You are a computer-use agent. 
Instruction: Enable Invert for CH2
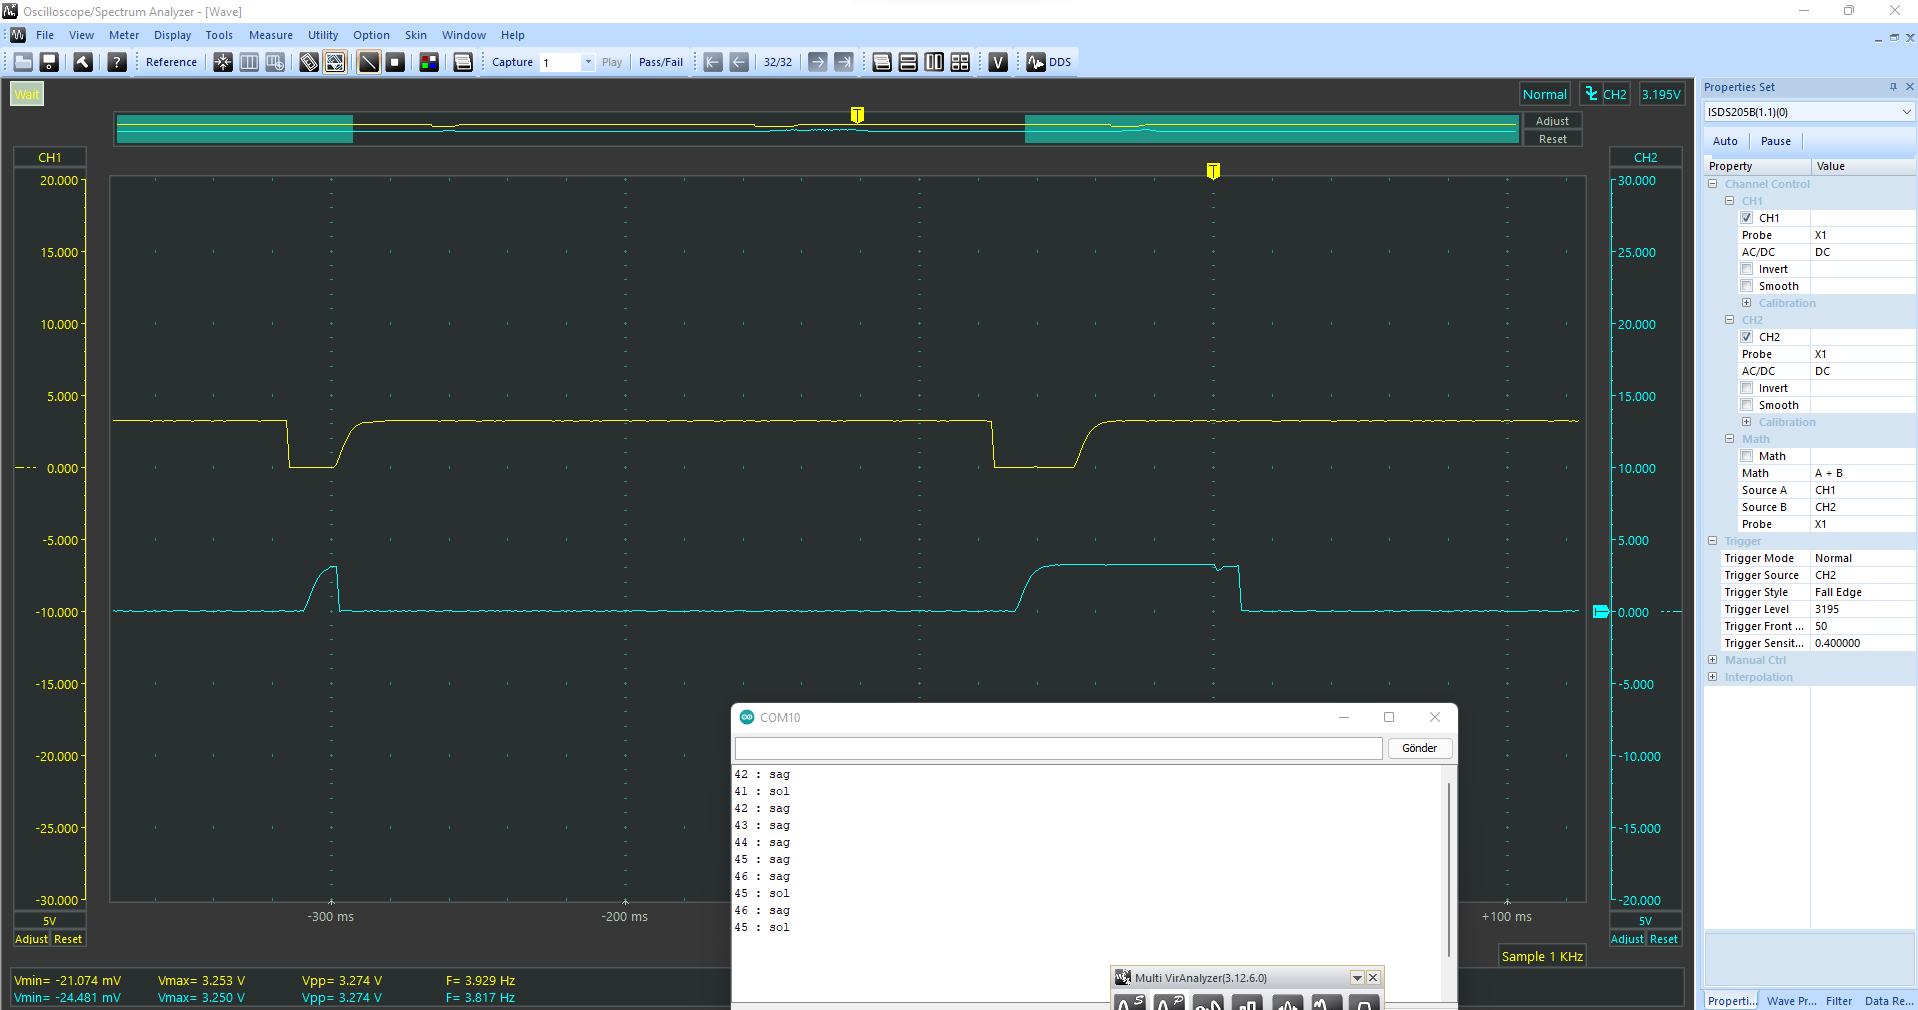(x=1747, y=388)
